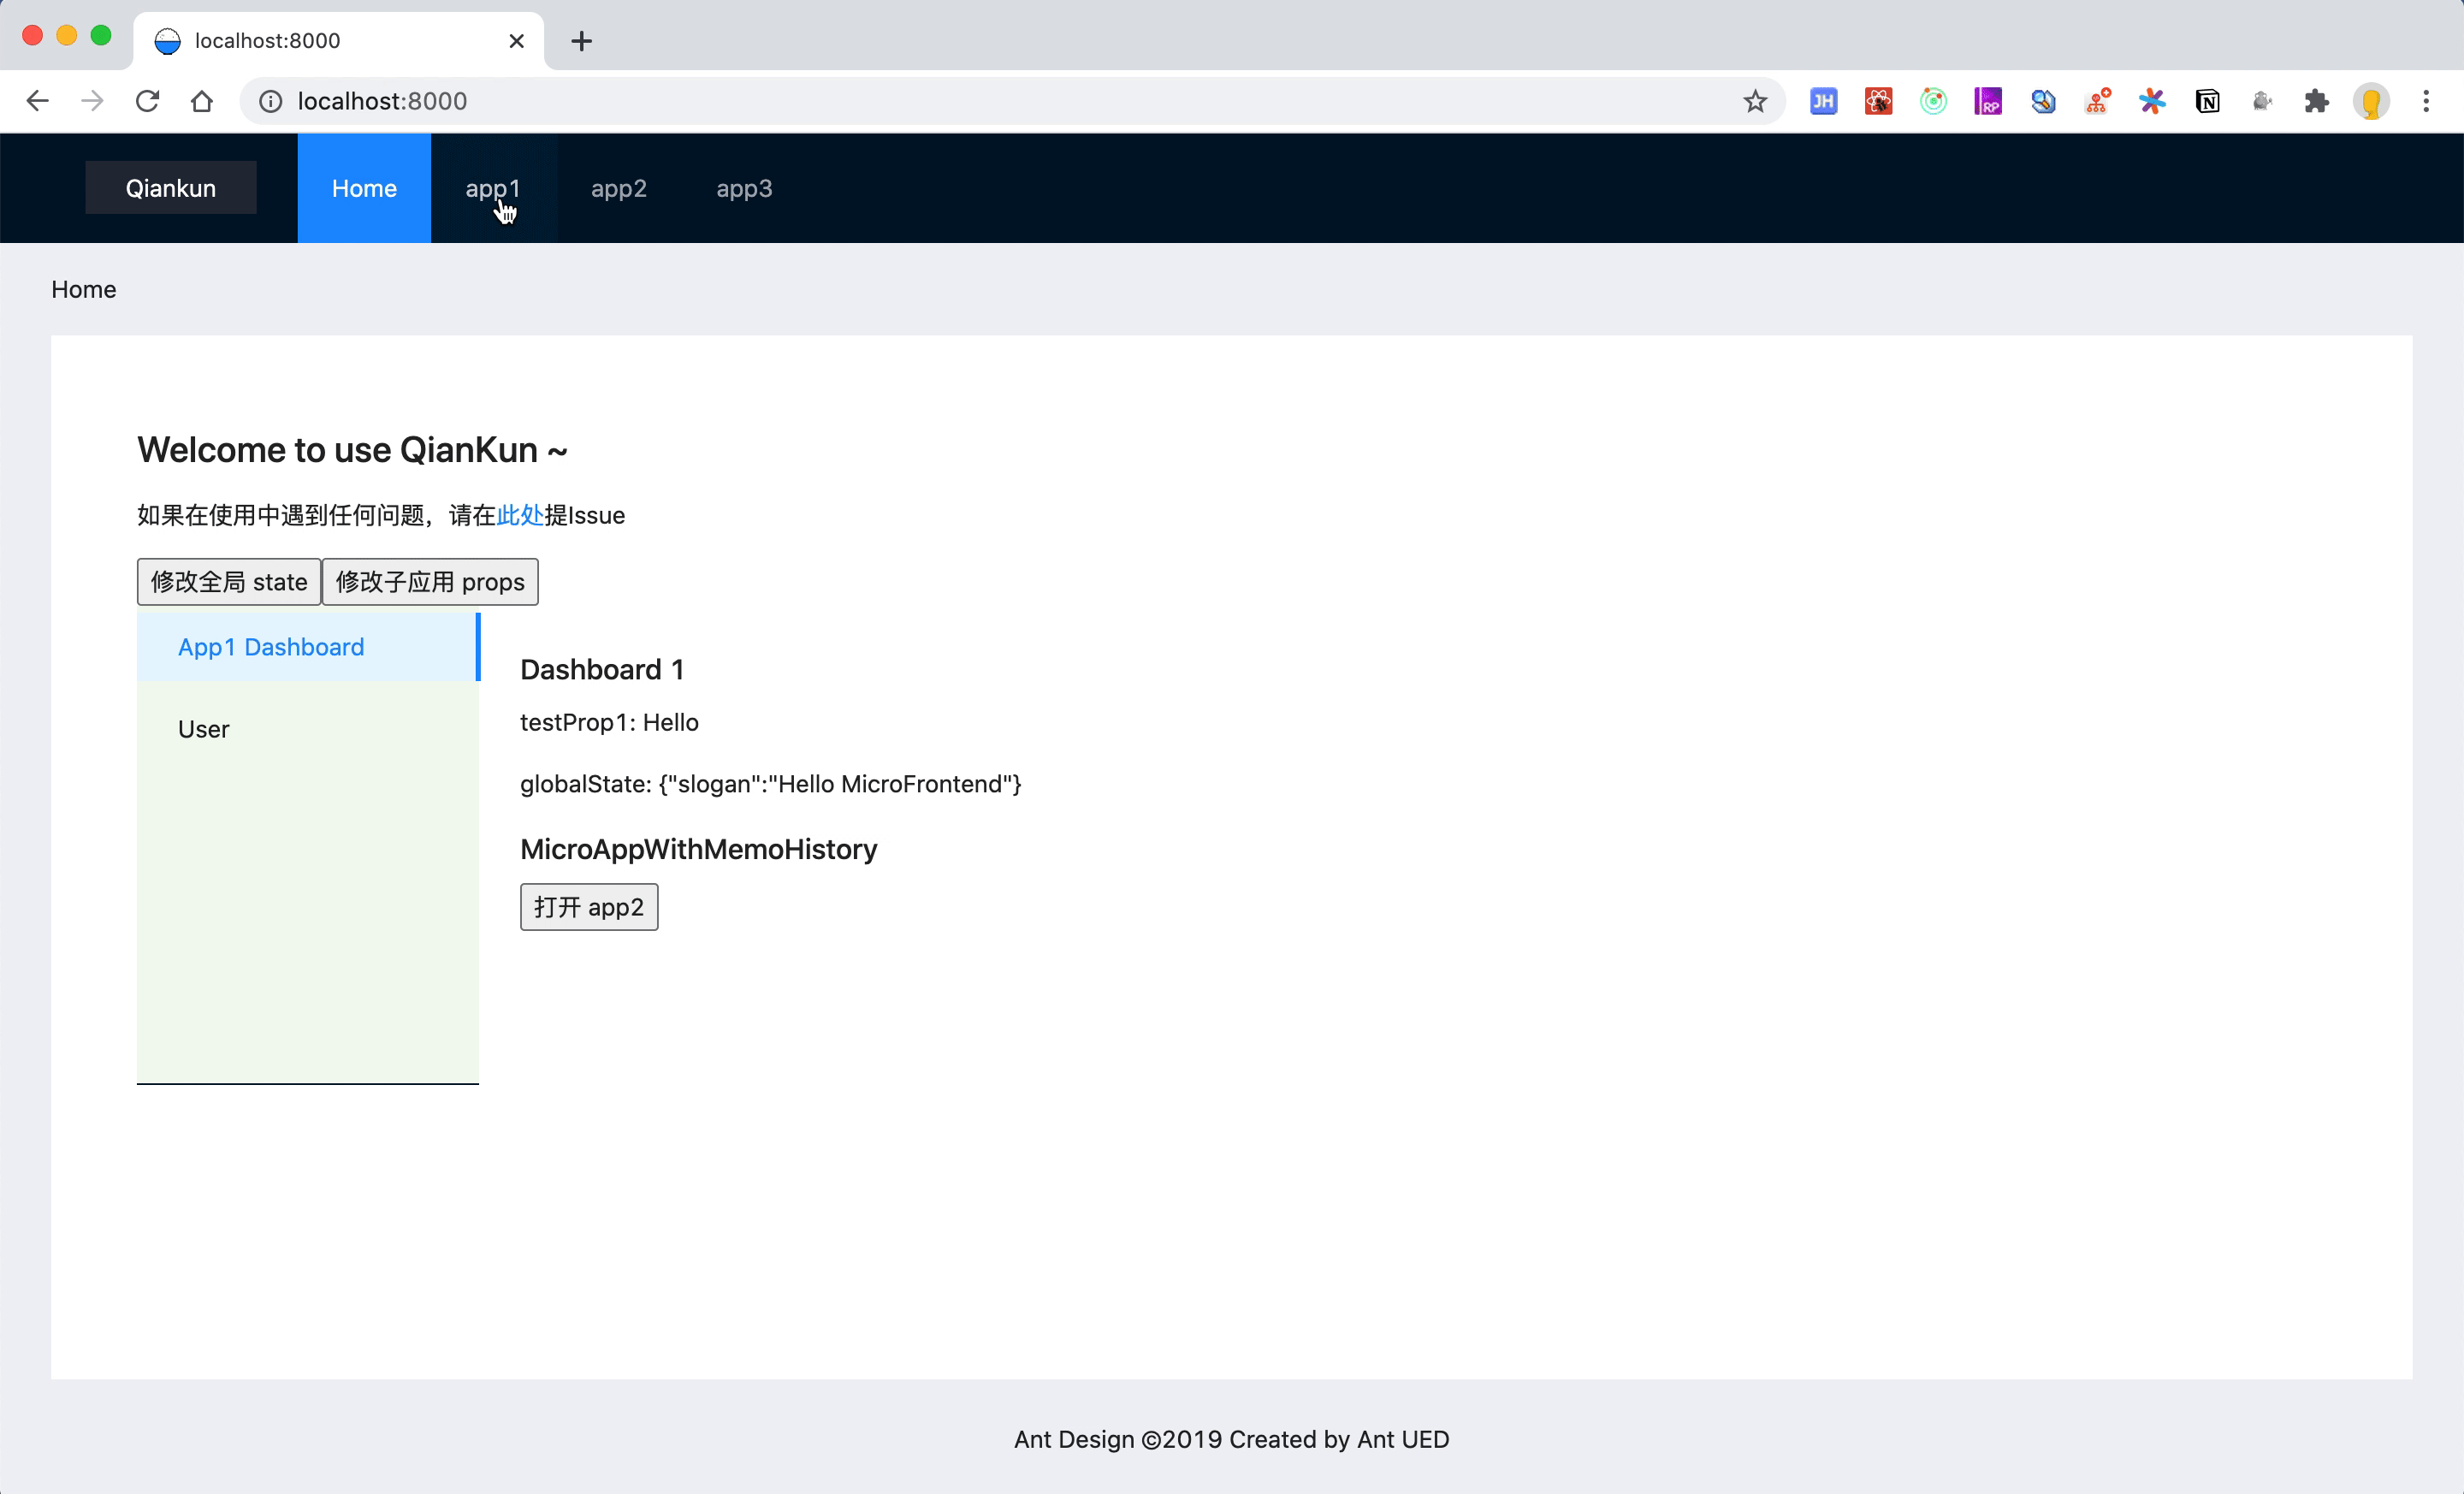Open the Chrome profile avatar
This screenshot has height=1494, width=2464.
(2370, 101)
